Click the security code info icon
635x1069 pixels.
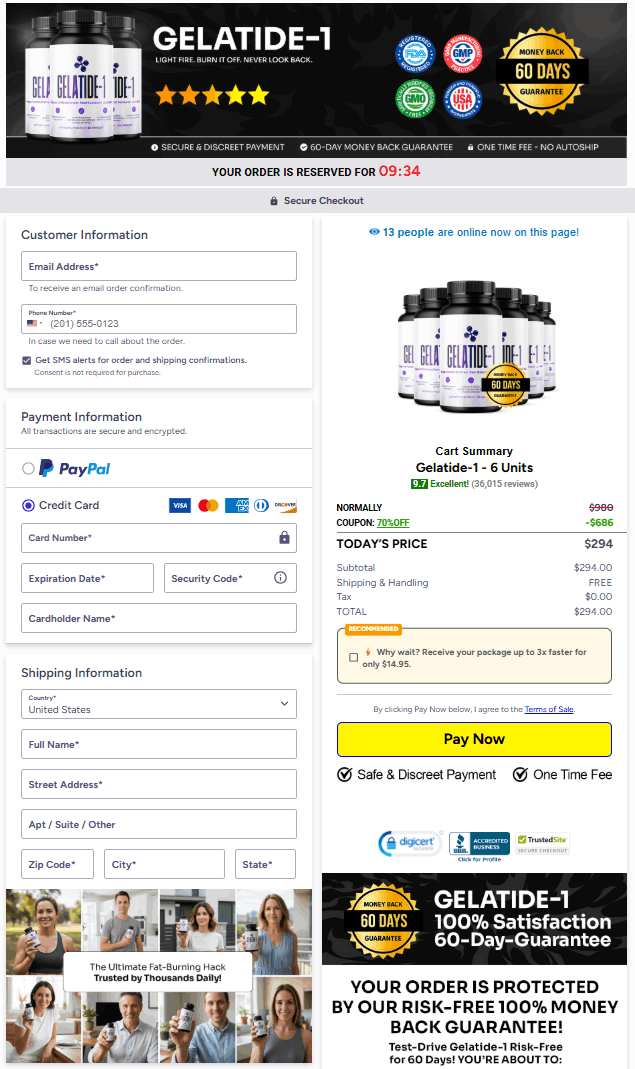280,577
